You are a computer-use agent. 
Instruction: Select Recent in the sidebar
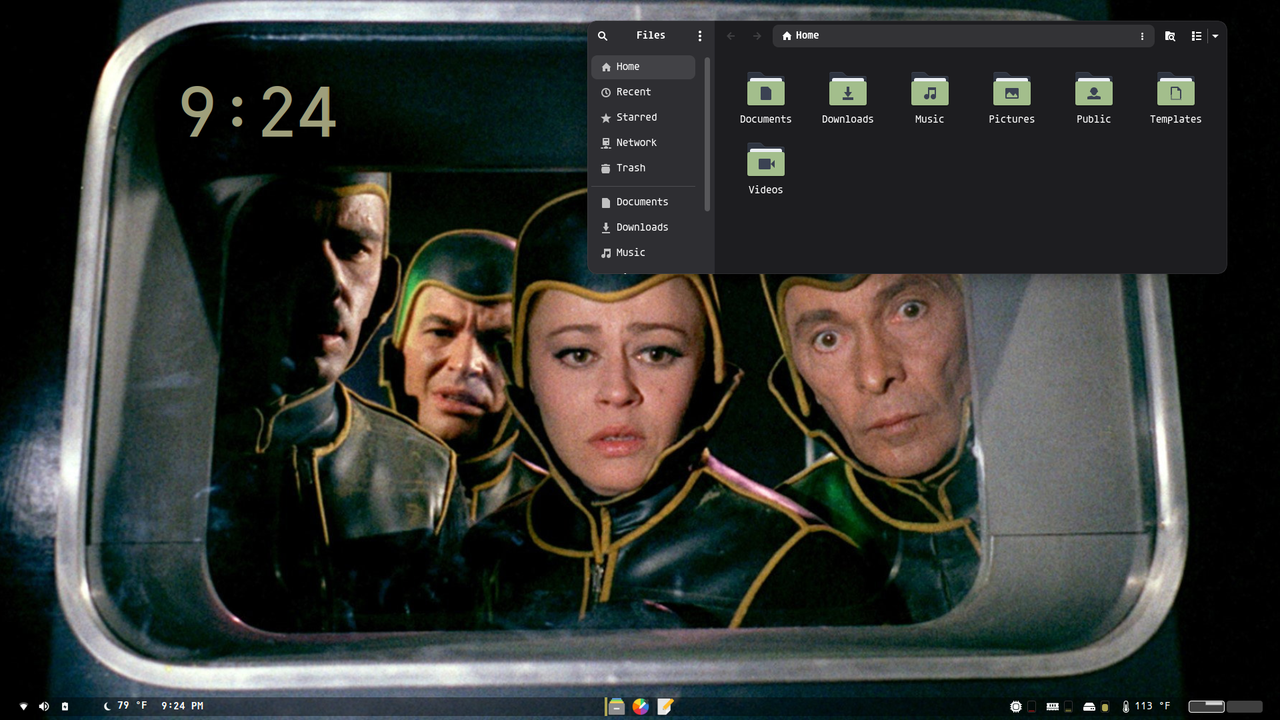pos(643,92)
